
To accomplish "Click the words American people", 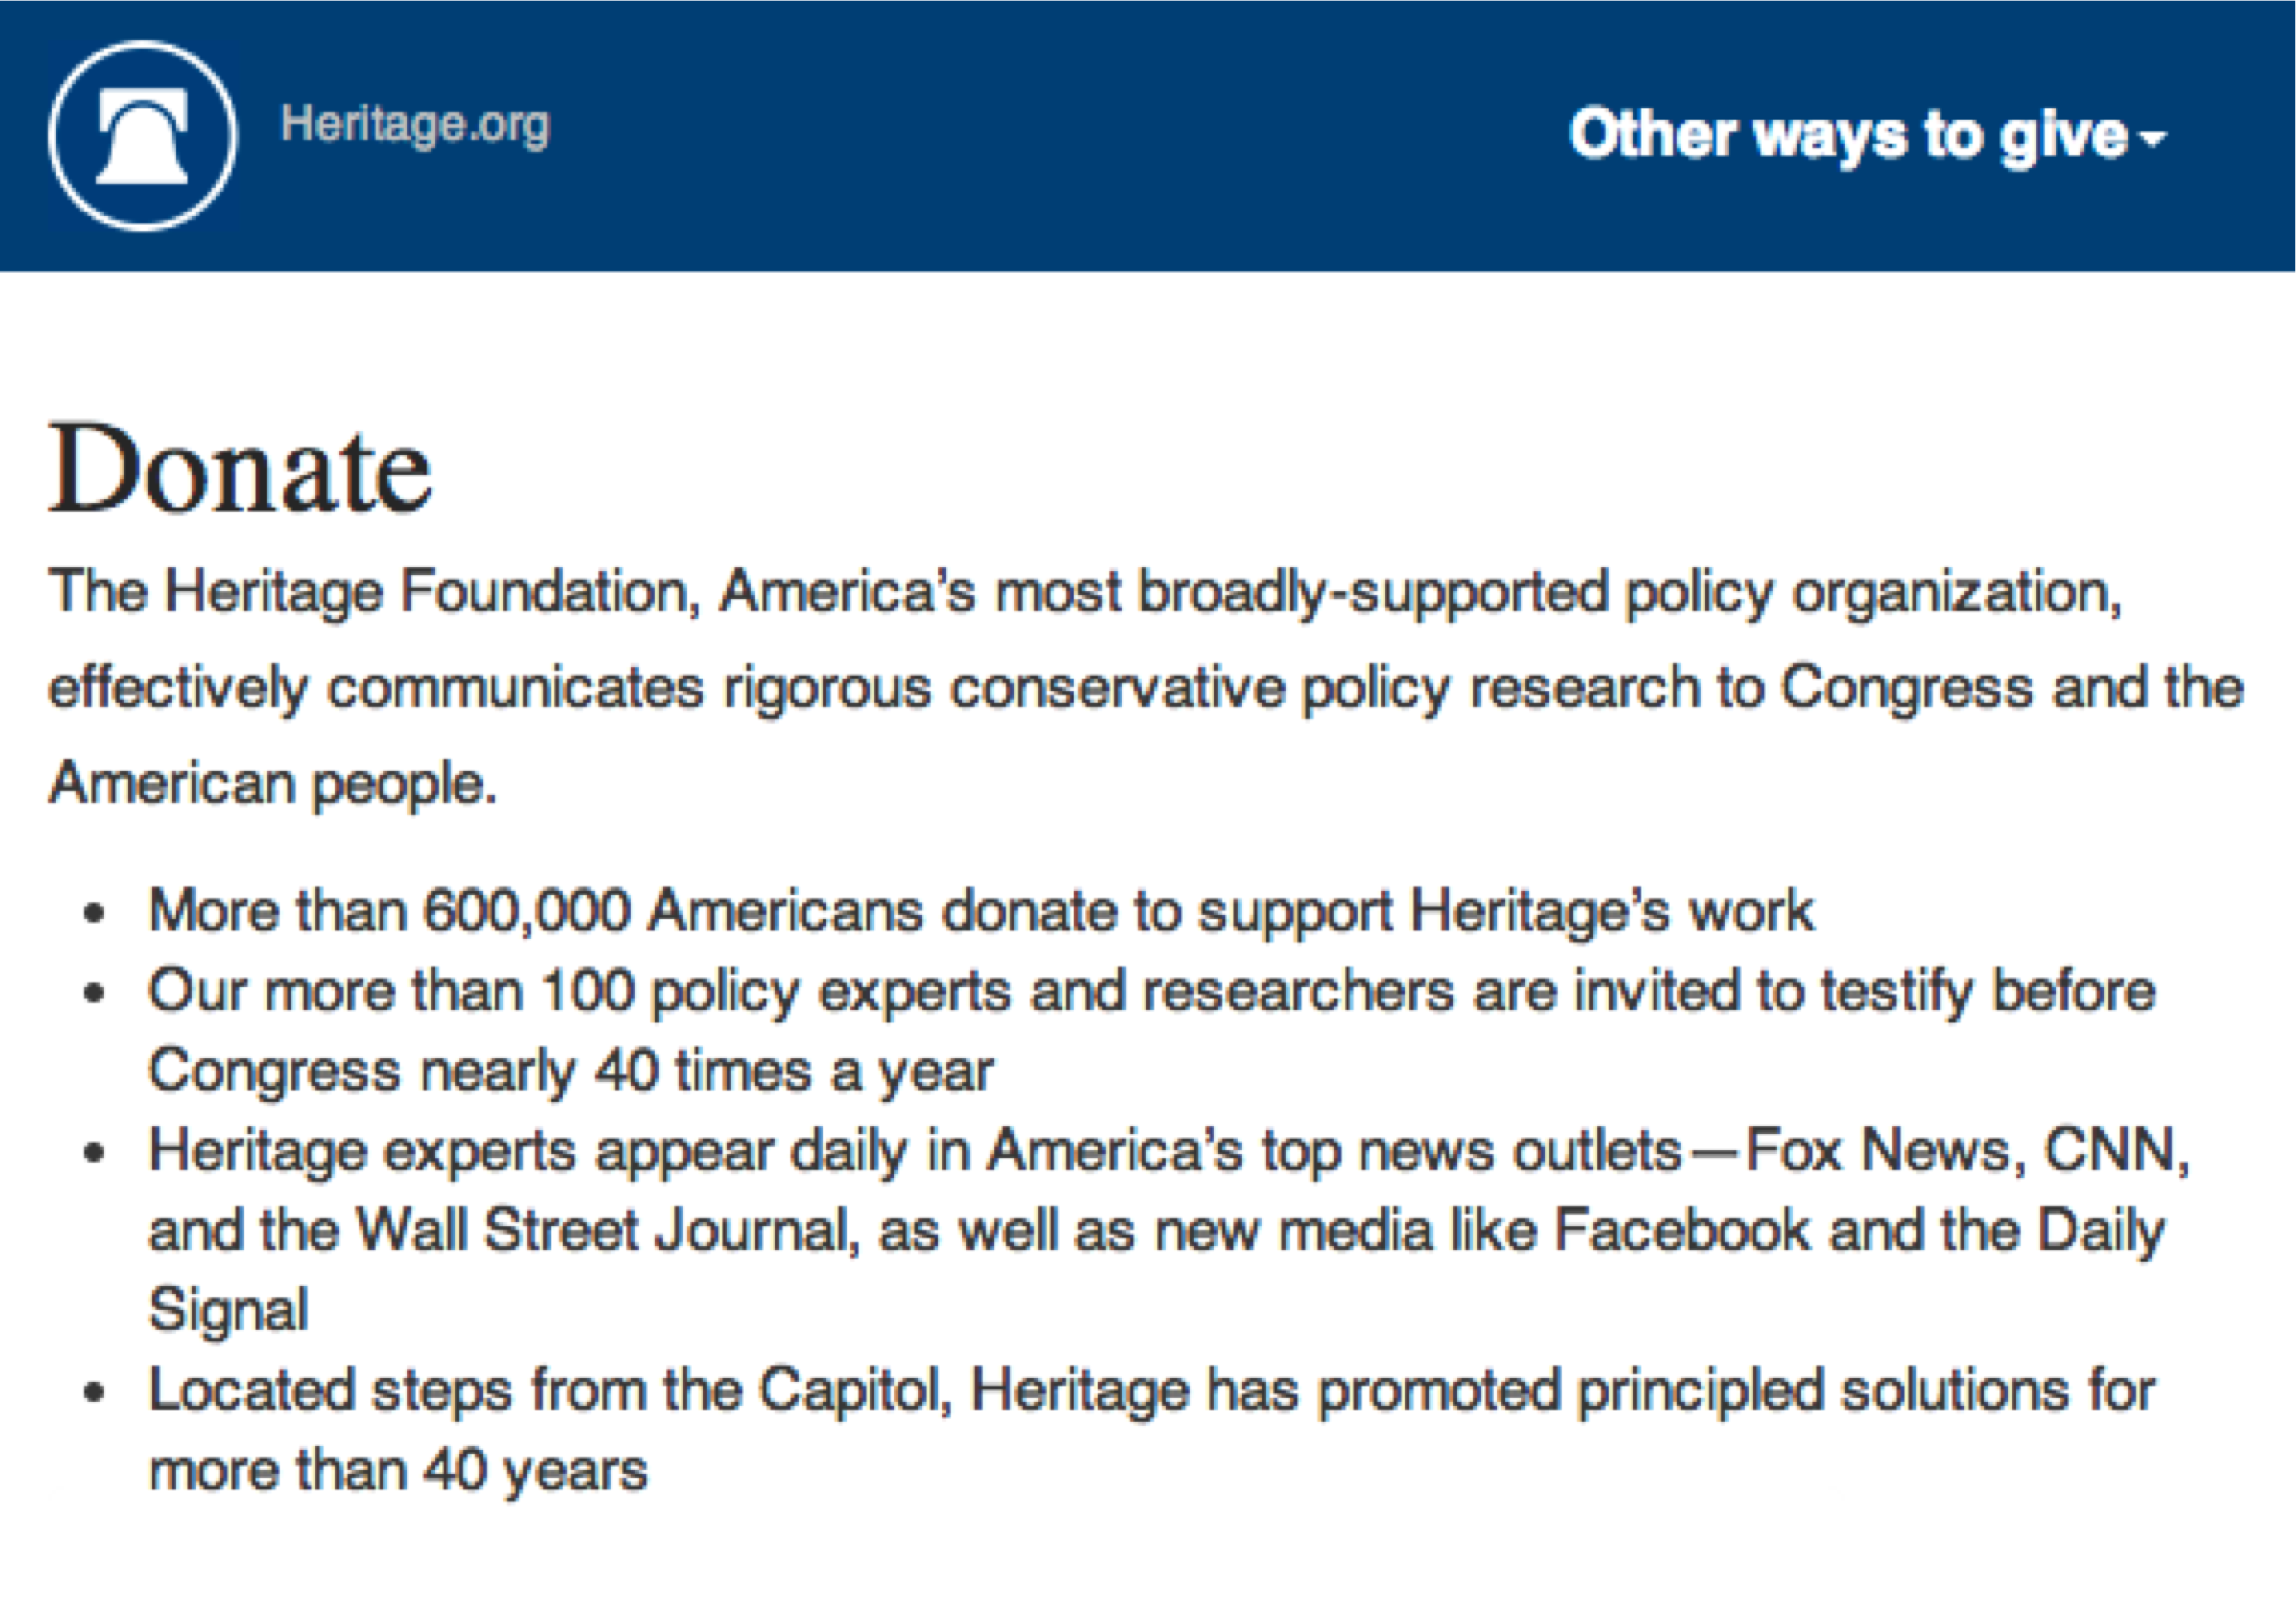I will 272,783.
